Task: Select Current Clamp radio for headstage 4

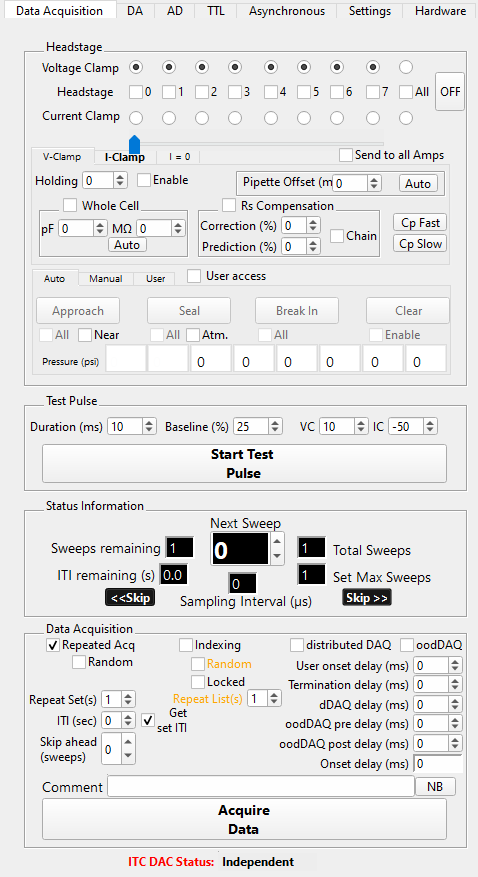Action: [271, 118]
